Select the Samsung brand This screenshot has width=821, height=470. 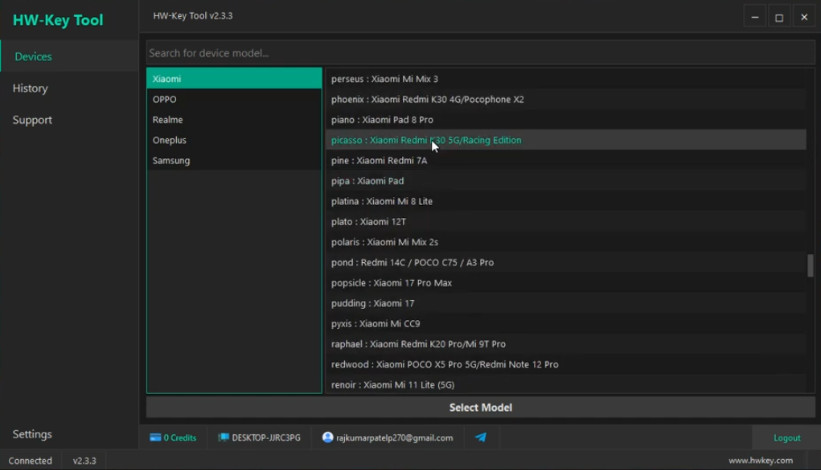(234, 160)
